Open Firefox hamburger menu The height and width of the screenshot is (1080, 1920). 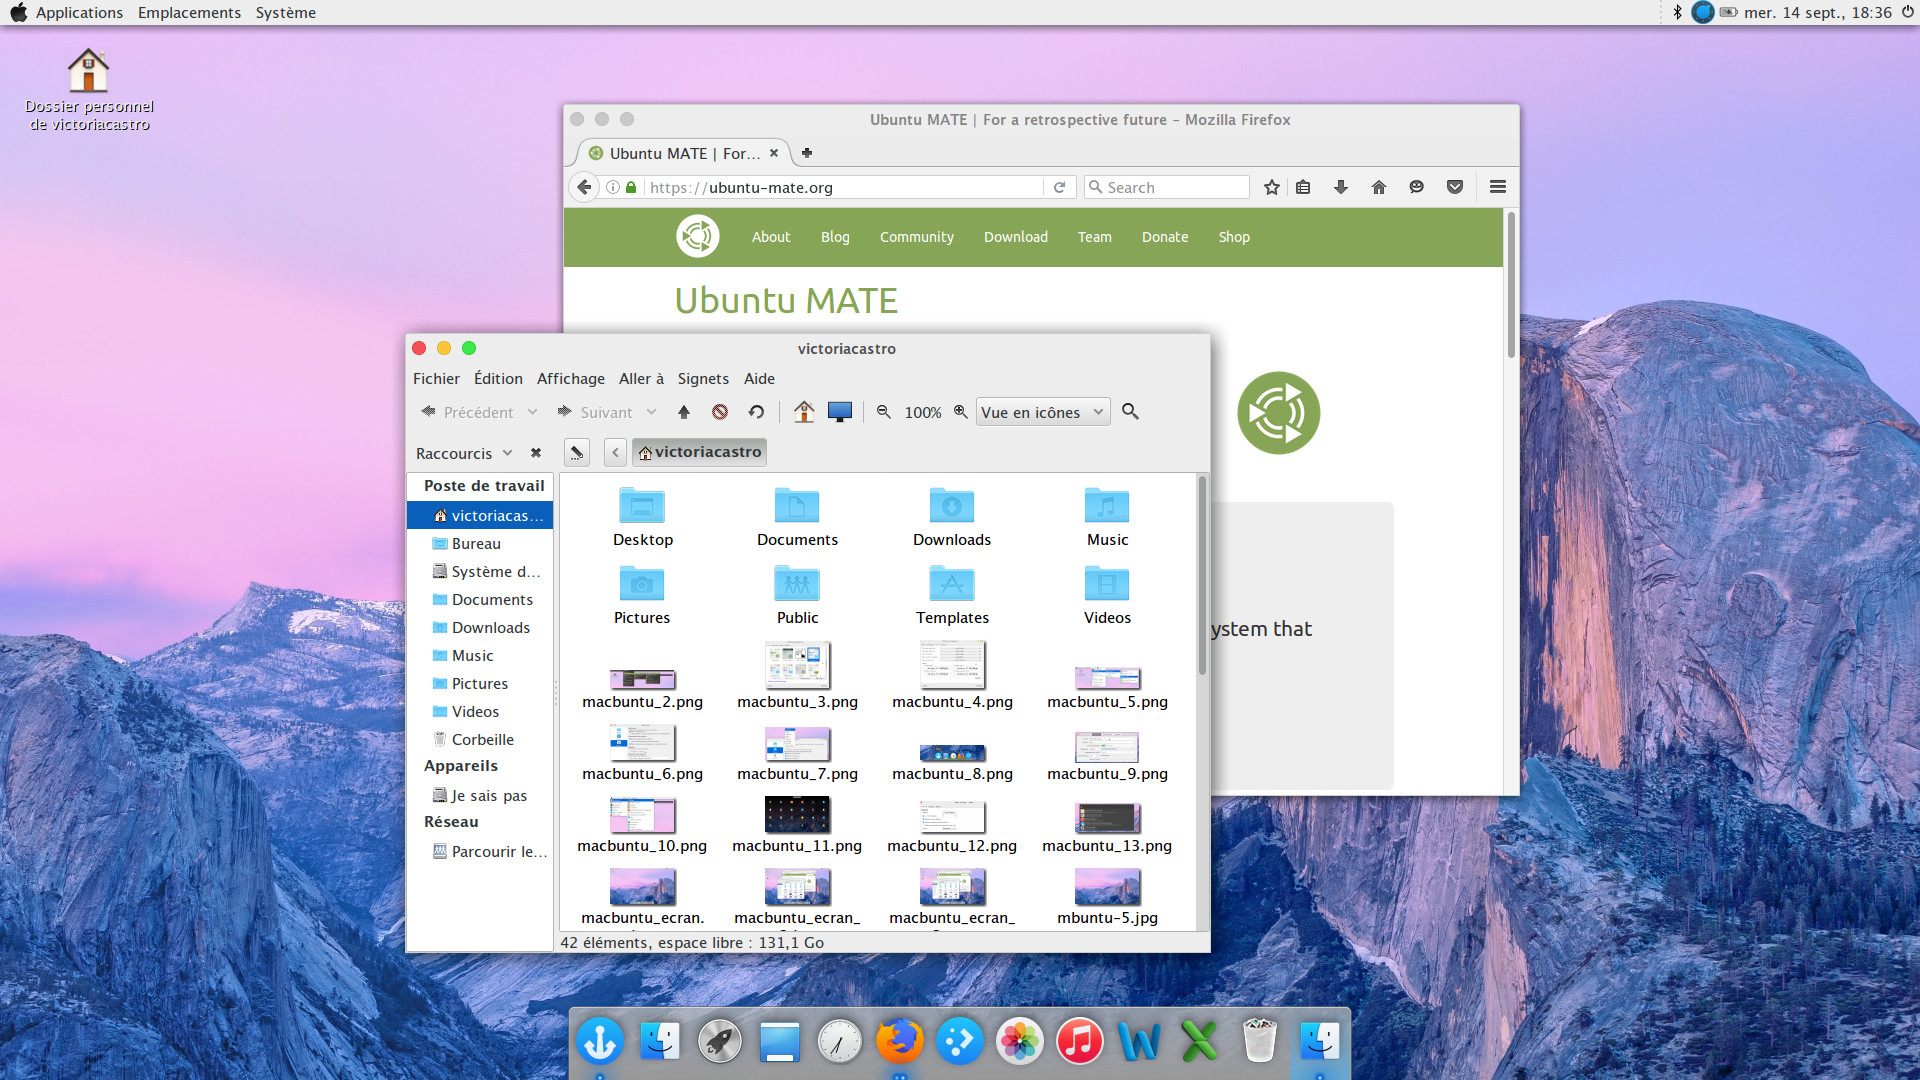coord(1497,187)
